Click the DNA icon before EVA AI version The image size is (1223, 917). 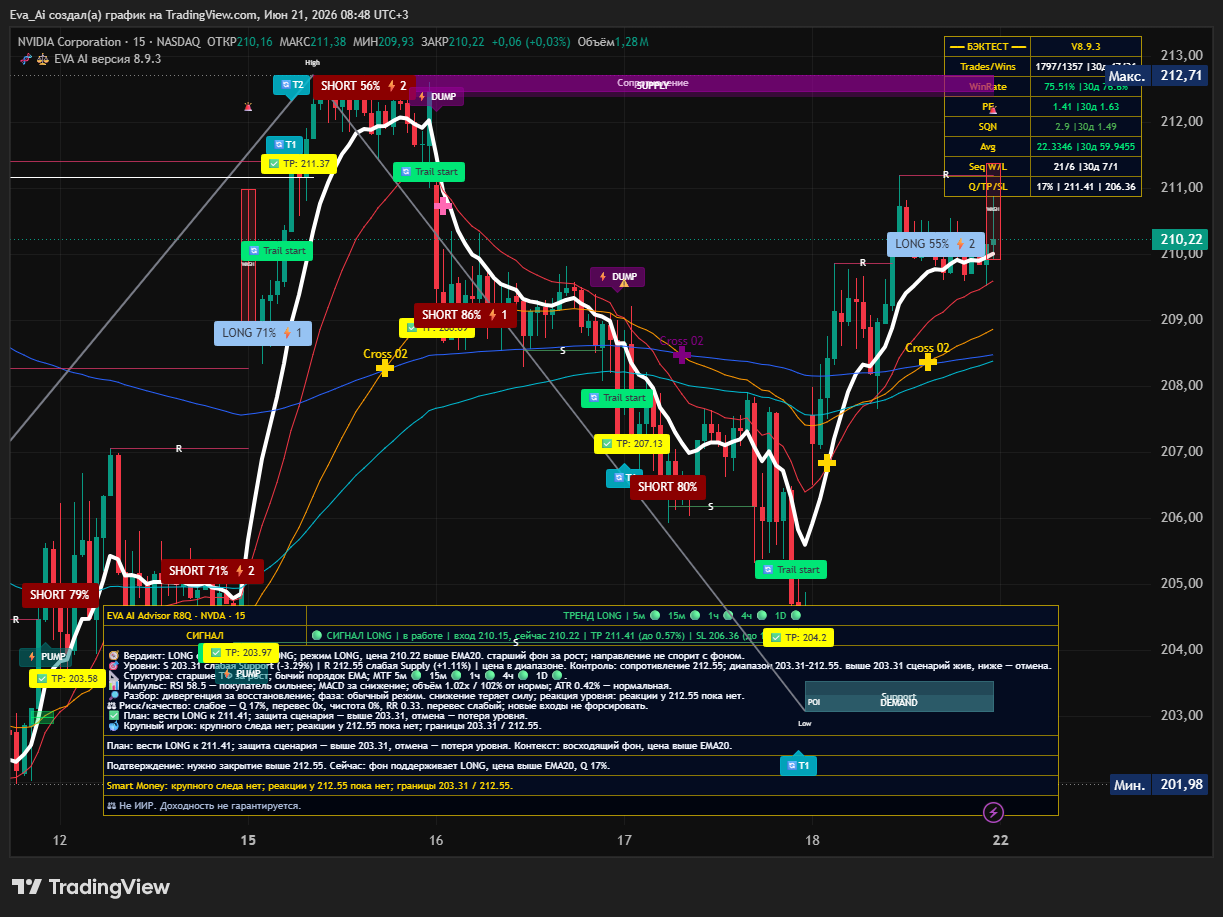[27, 59]
